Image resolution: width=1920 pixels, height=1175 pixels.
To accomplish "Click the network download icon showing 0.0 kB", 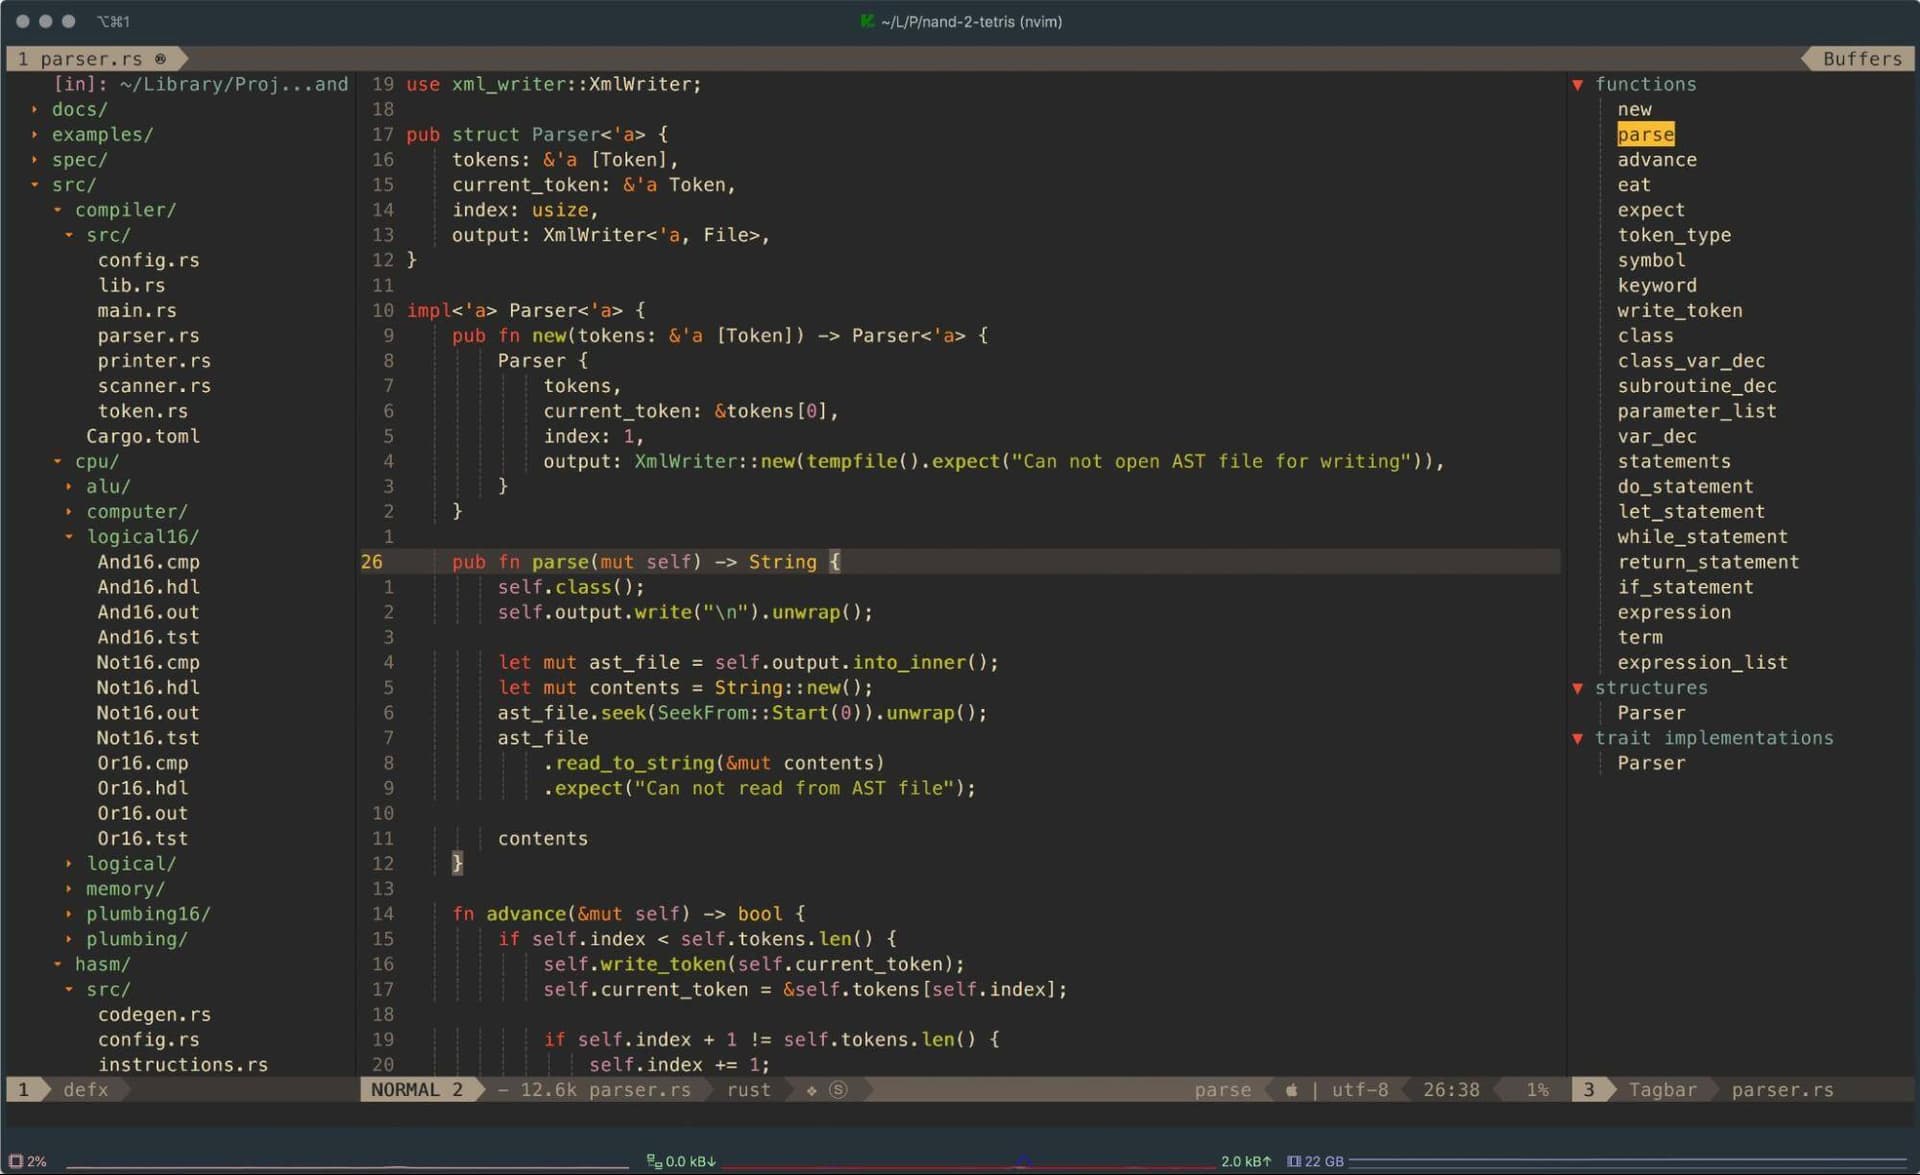I will pyautogui.click(x=655, y=1161).
